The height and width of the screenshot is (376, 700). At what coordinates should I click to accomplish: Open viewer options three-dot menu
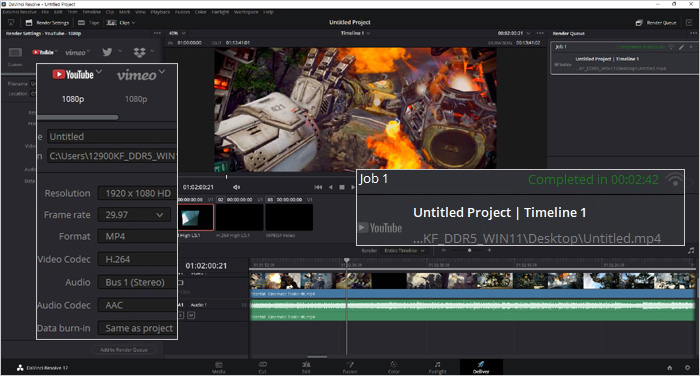(x=541, y=33)
